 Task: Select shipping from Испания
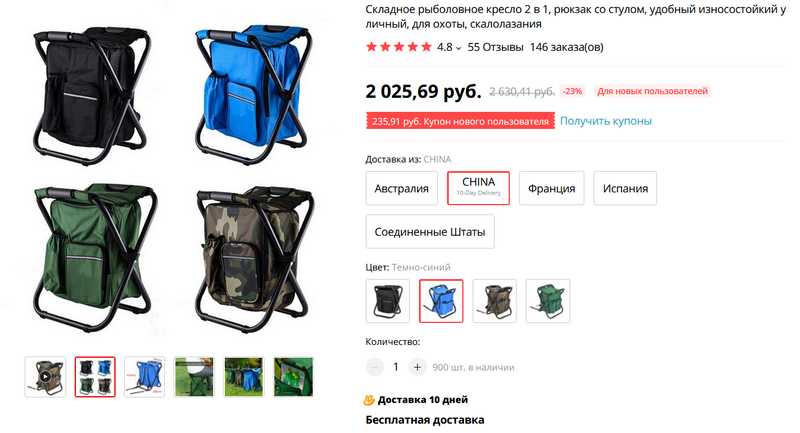tap(625, 188)
